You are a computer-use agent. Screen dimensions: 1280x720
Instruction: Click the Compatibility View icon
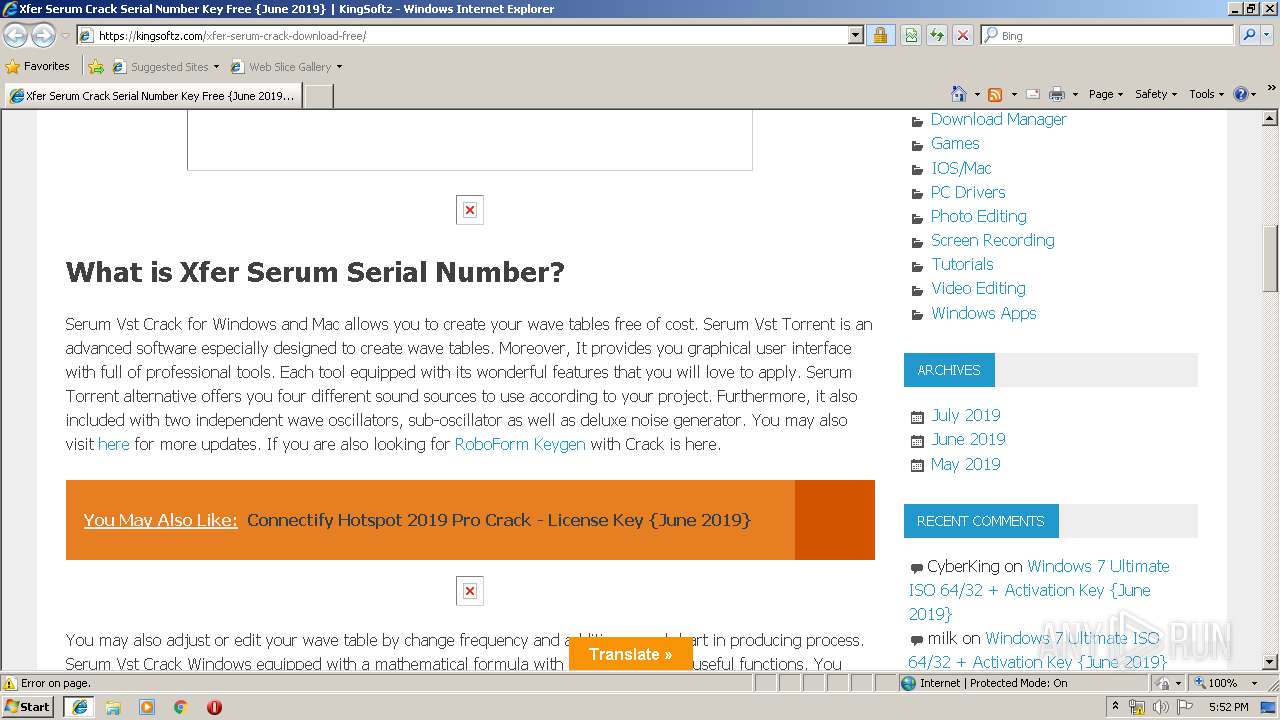pos(911,35)
